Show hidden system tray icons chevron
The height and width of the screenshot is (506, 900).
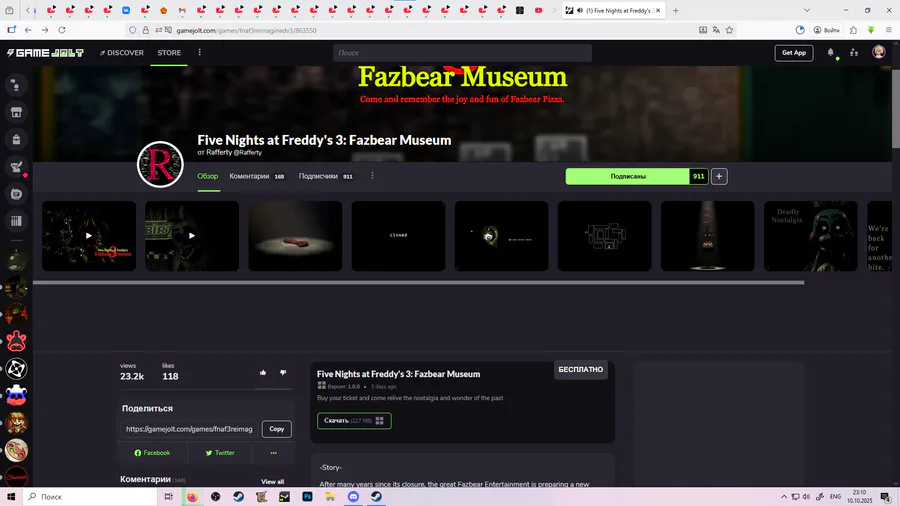coord(783,497)
